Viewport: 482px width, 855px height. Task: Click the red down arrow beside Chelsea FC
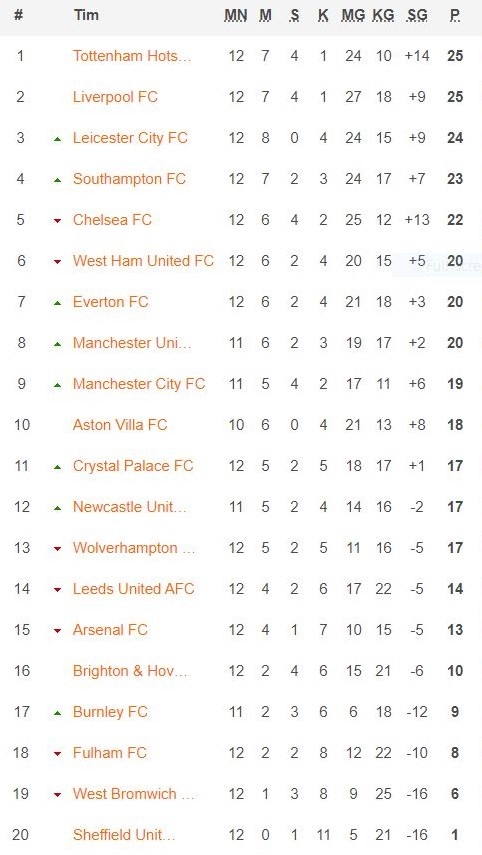pos(57,221)
